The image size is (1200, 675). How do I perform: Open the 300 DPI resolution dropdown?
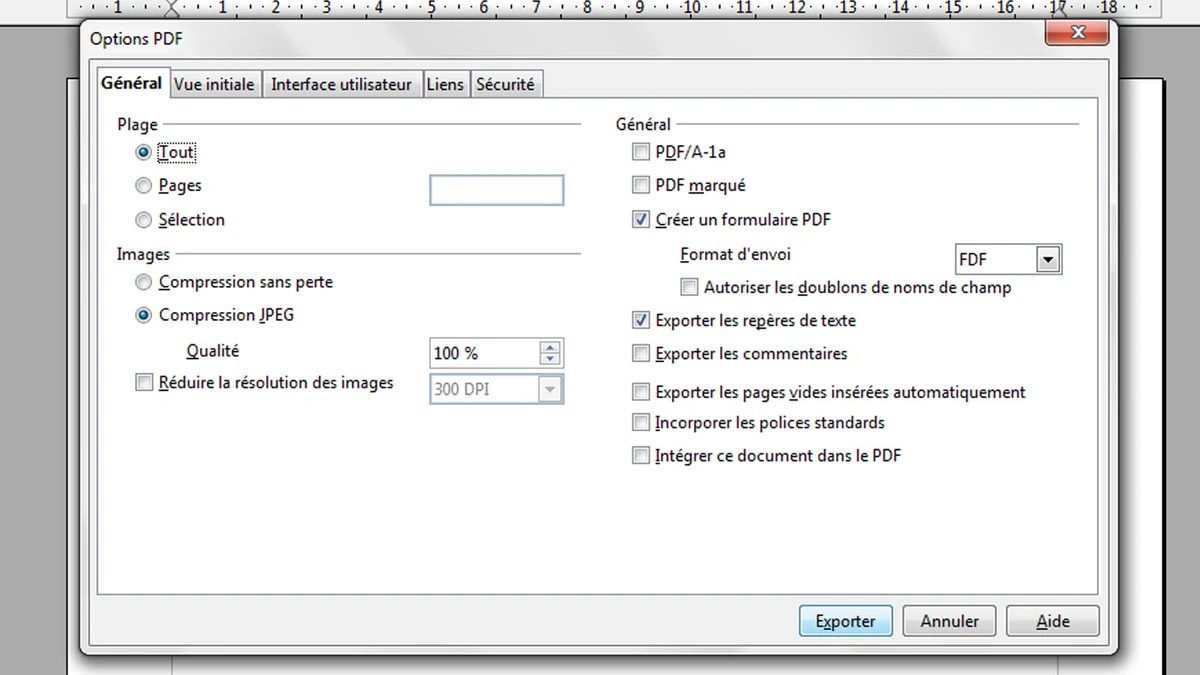(549, 389)
